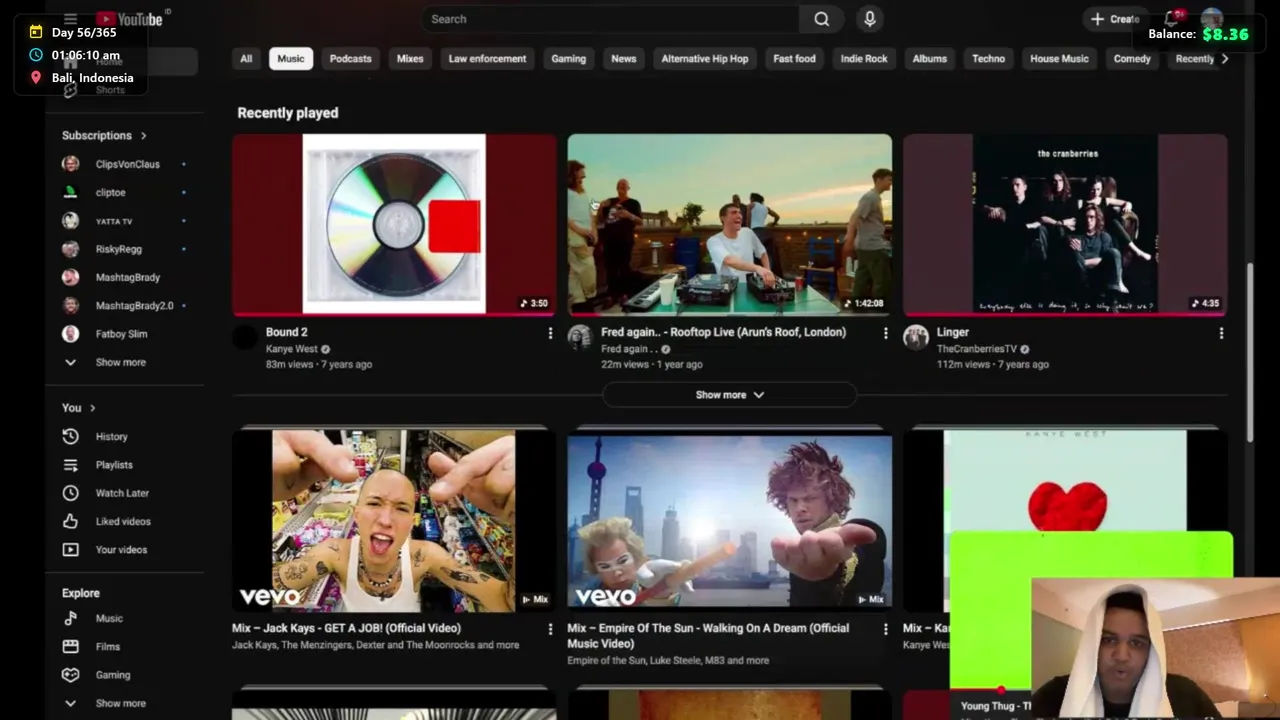This screenshot has height=720, width=1280.
Task: Open MashtagBrady2.0 subscription
Action: click(x=125, y=306)
